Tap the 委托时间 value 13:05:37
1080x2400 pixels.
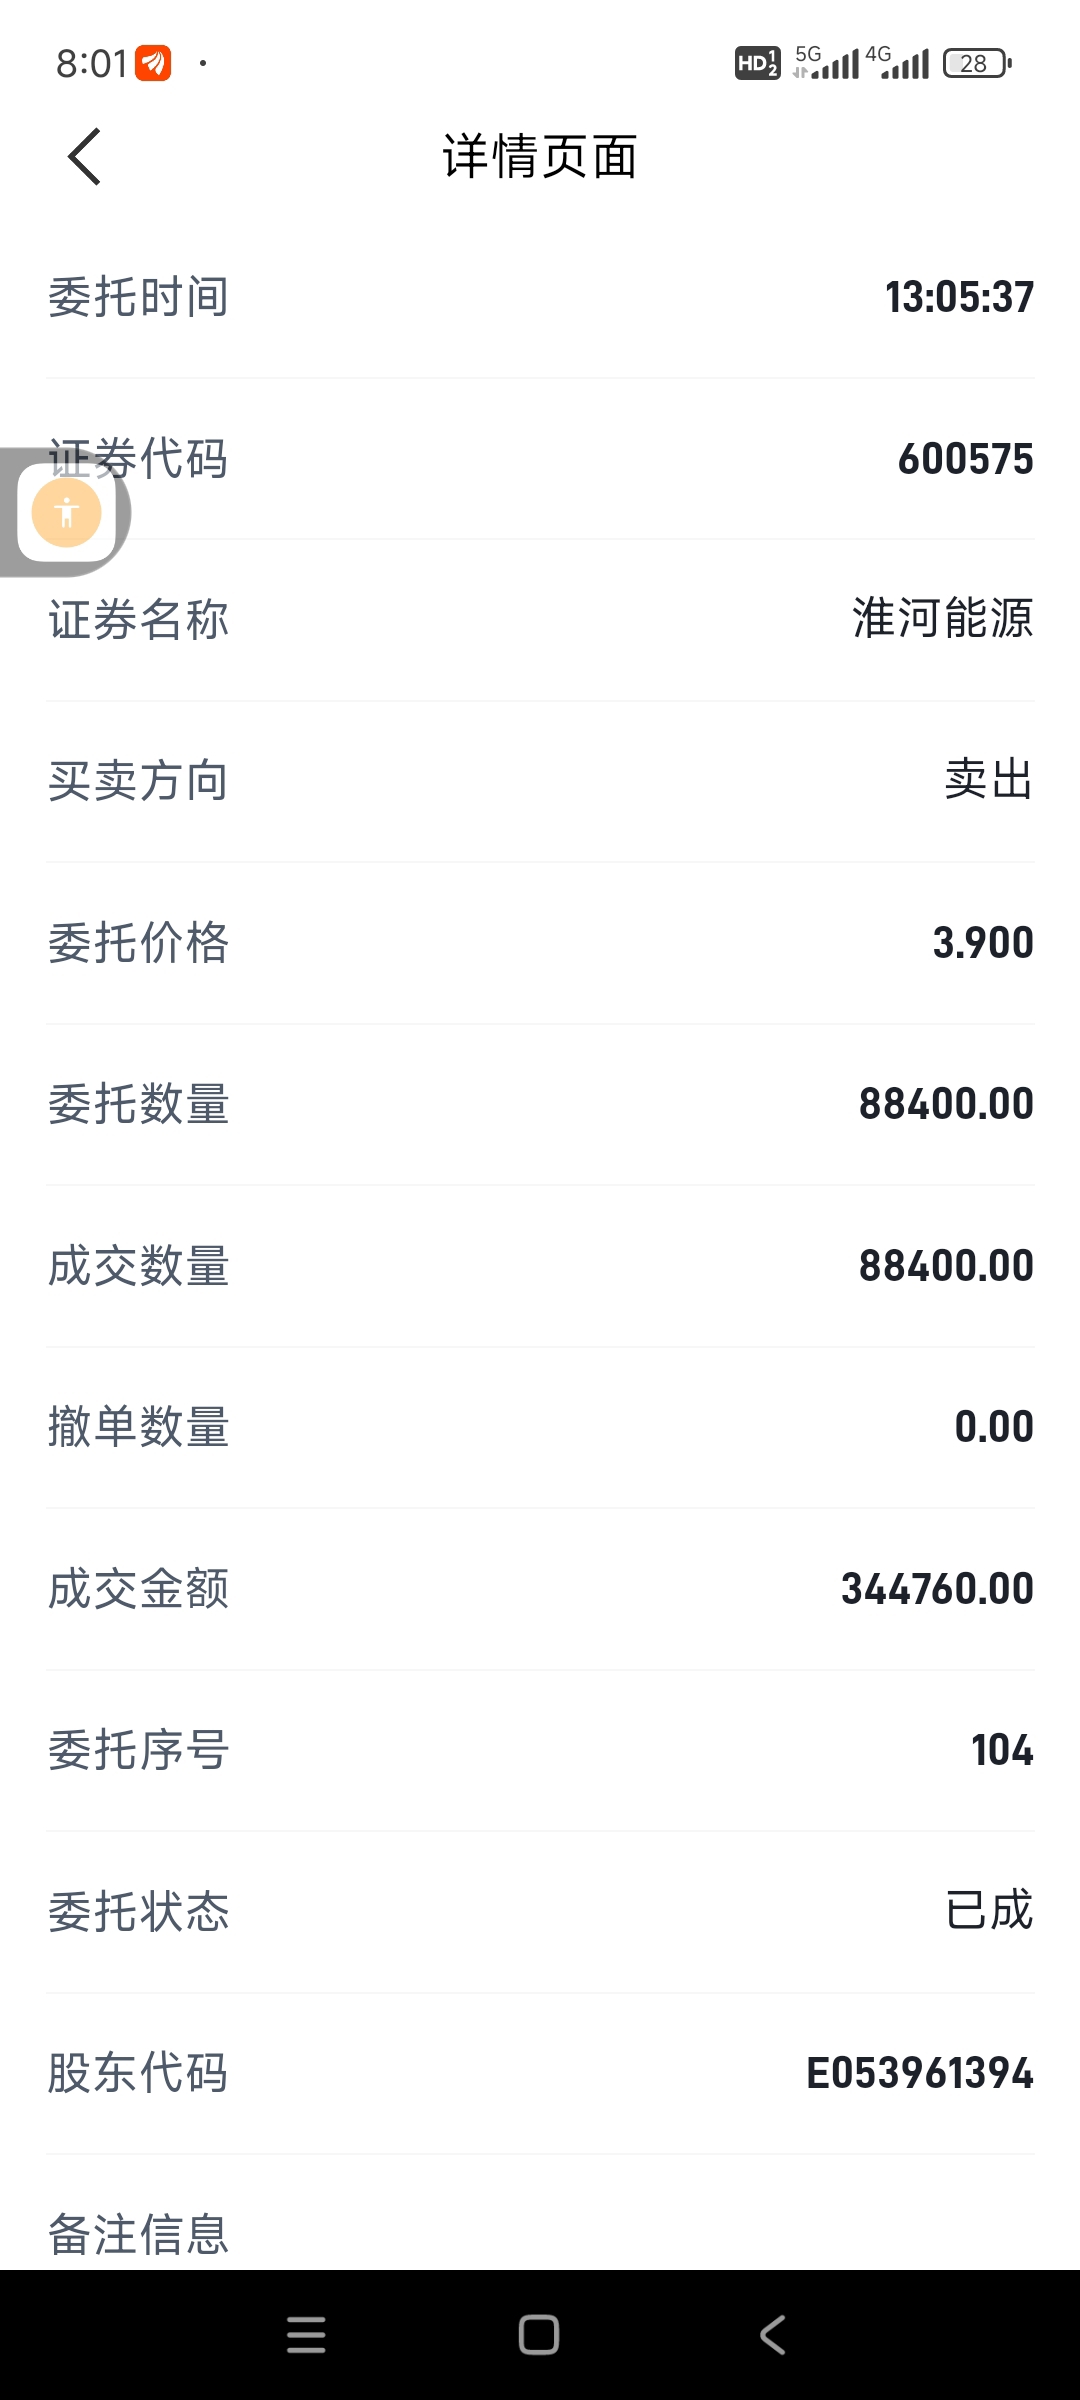tap(959, 297)
